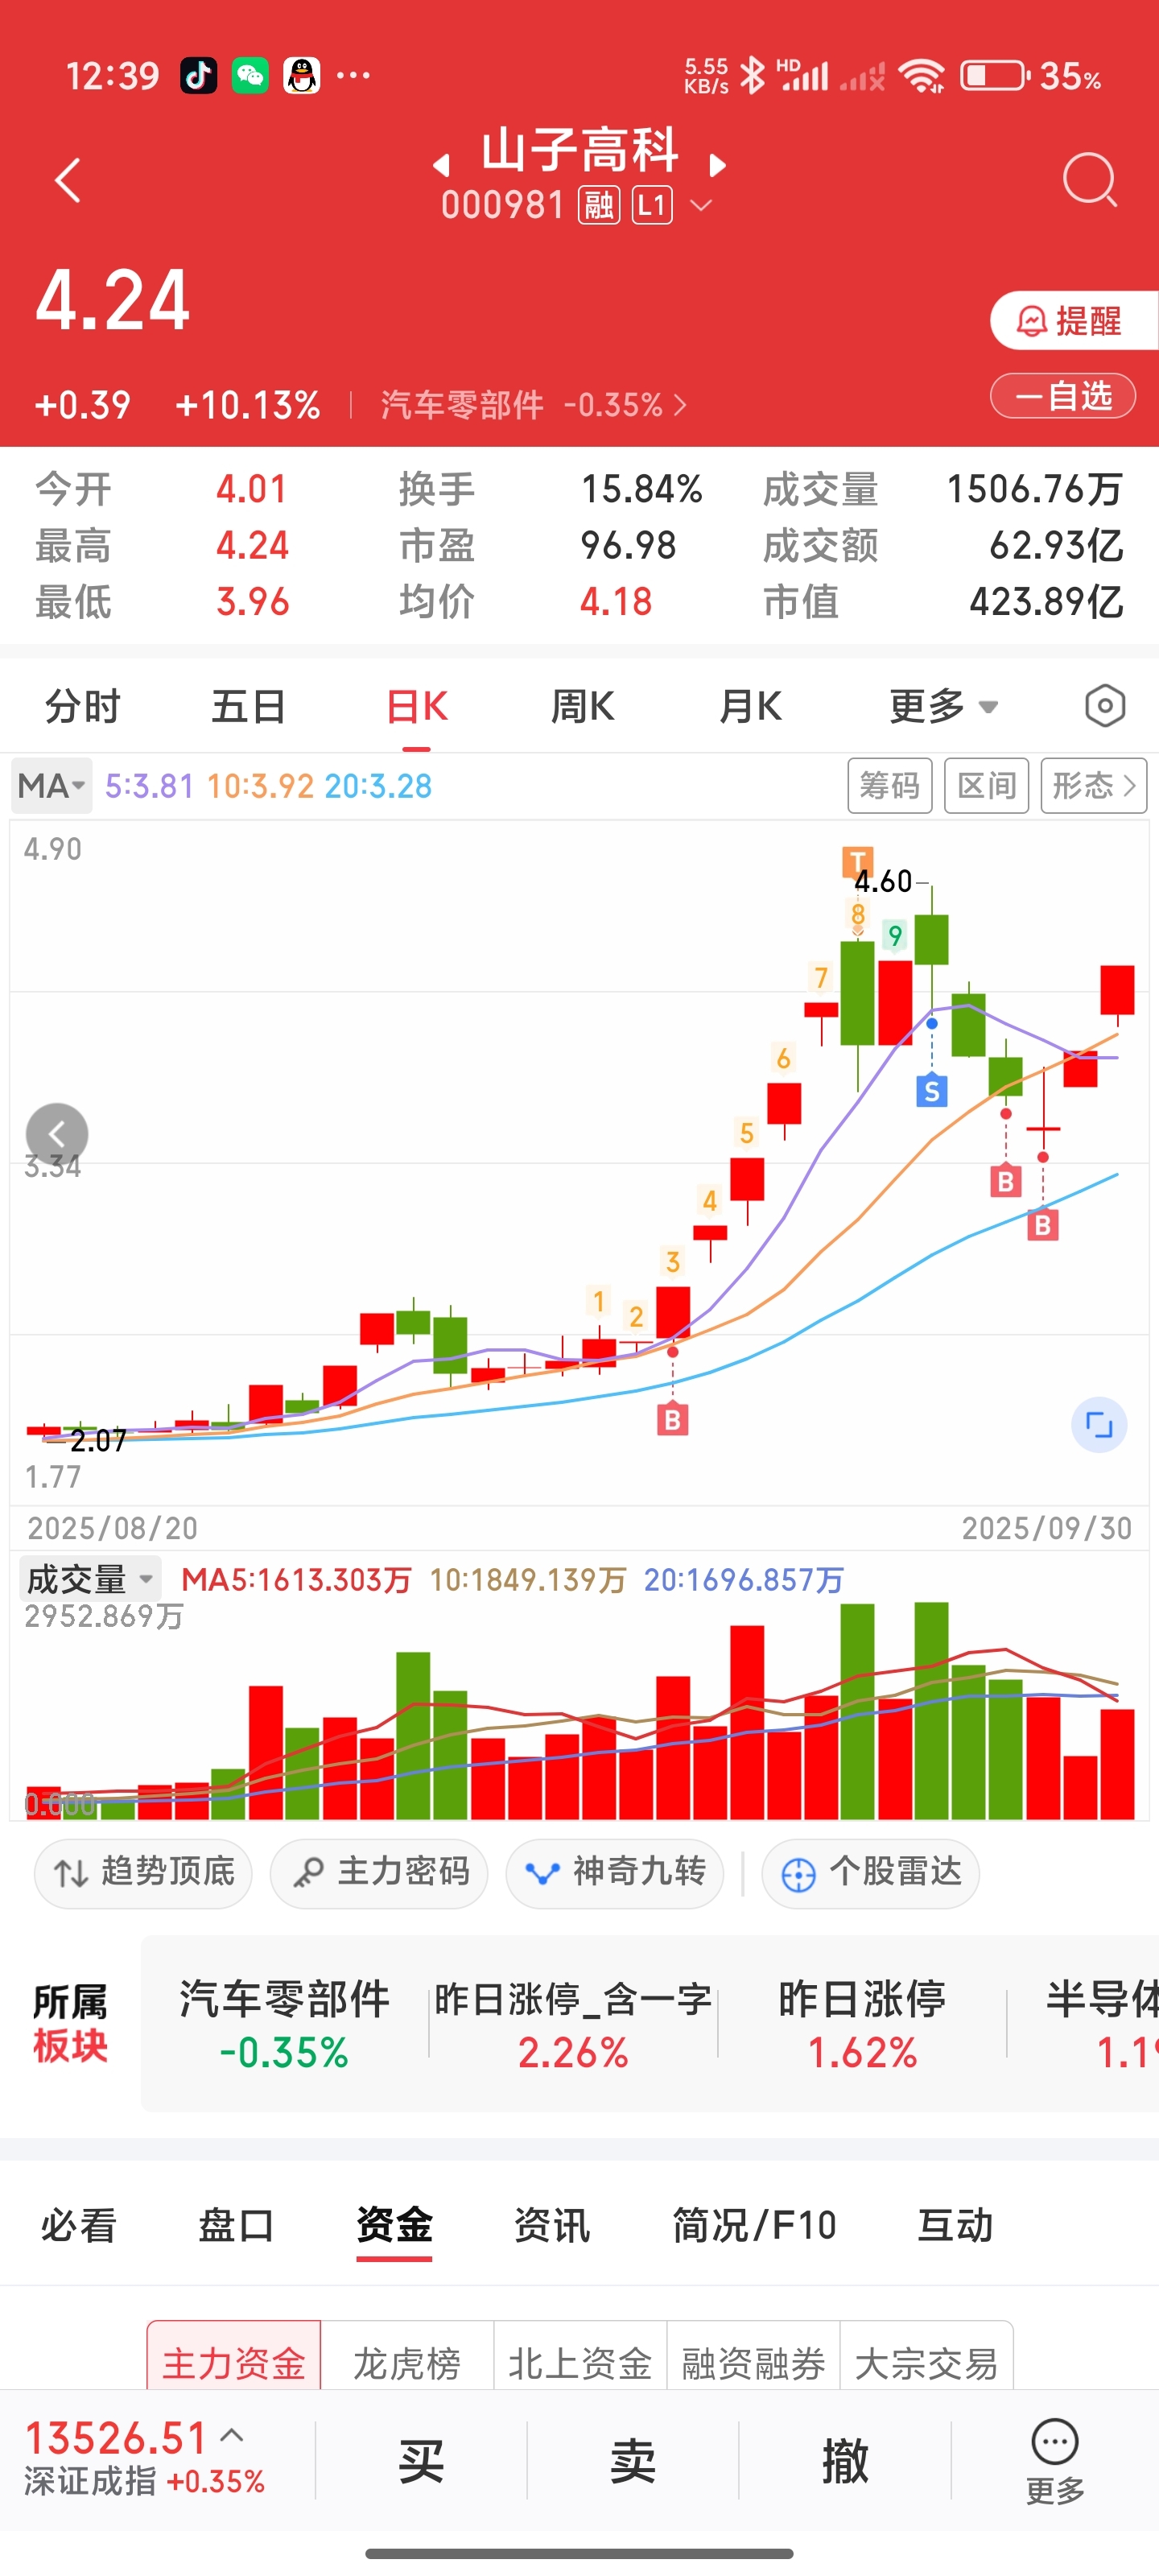
Task: Select the 日K tab
Action: point(417,706)
